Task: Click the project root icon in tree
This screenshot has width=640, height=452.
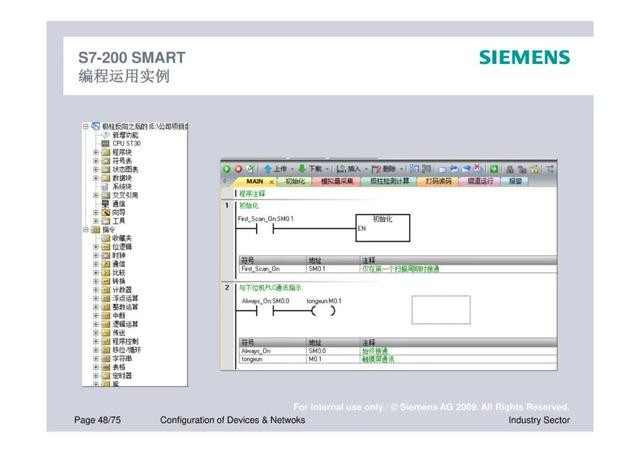Action: (x=96, y=126)
